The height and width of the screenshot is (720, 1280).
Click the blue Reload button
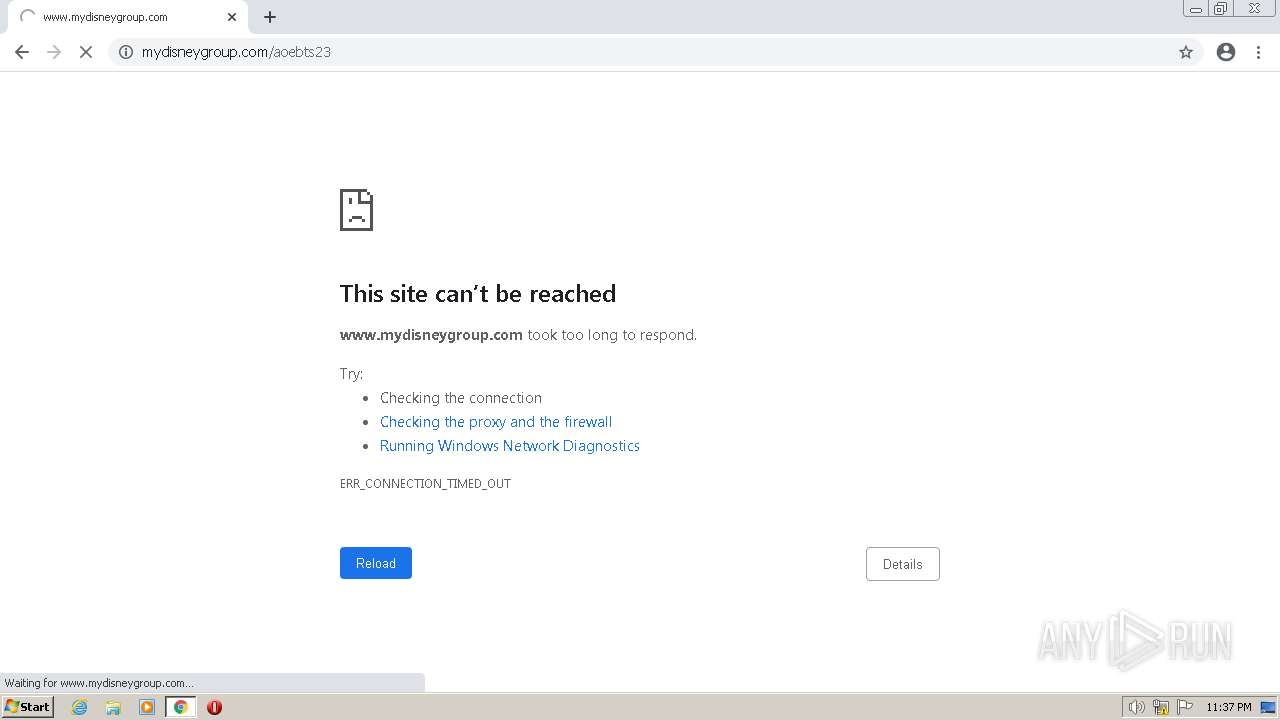[x=376, y=563]
